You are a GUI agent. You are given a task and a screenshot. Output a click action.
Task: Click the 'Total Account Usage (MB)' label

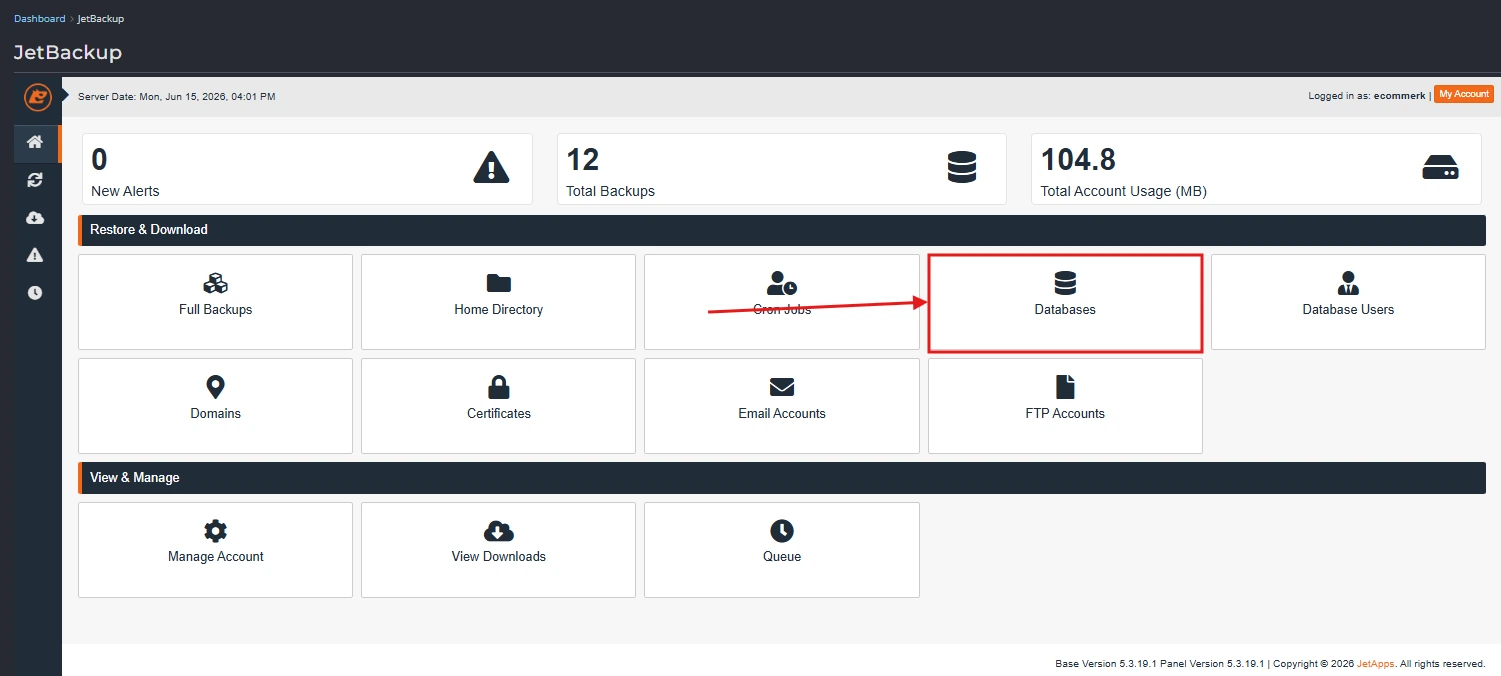[1124, 191]
